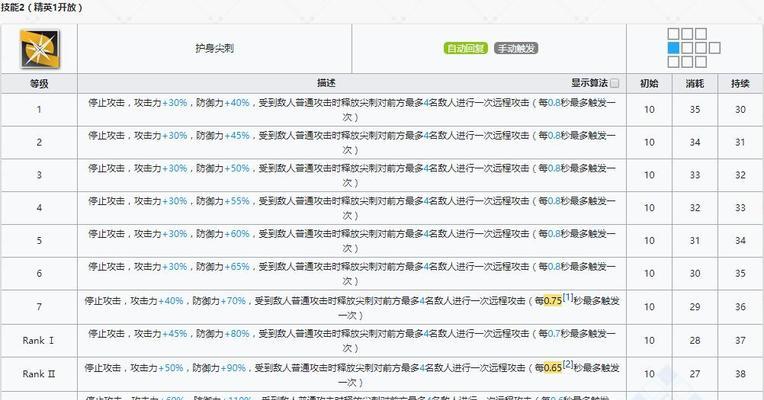Select level 1 row label

pos(39,110)
